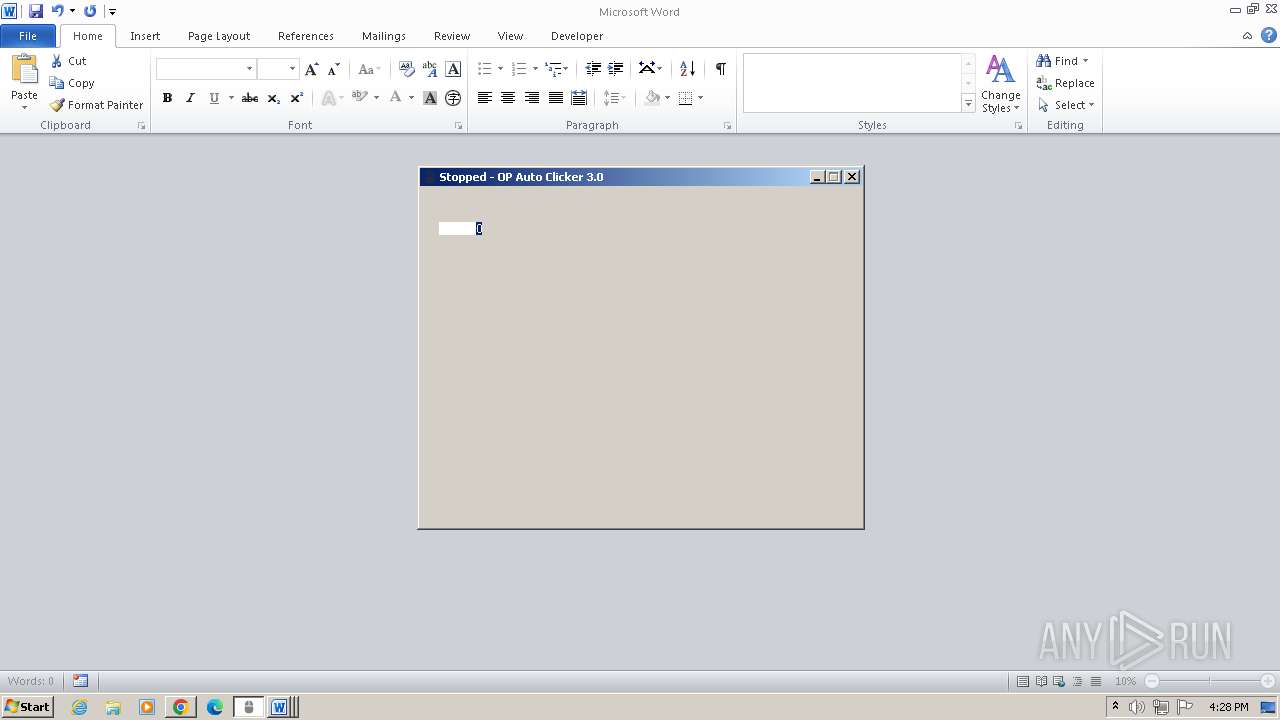Justify the paragraph text
The image size is (1280, 720).
pos(555,98)
